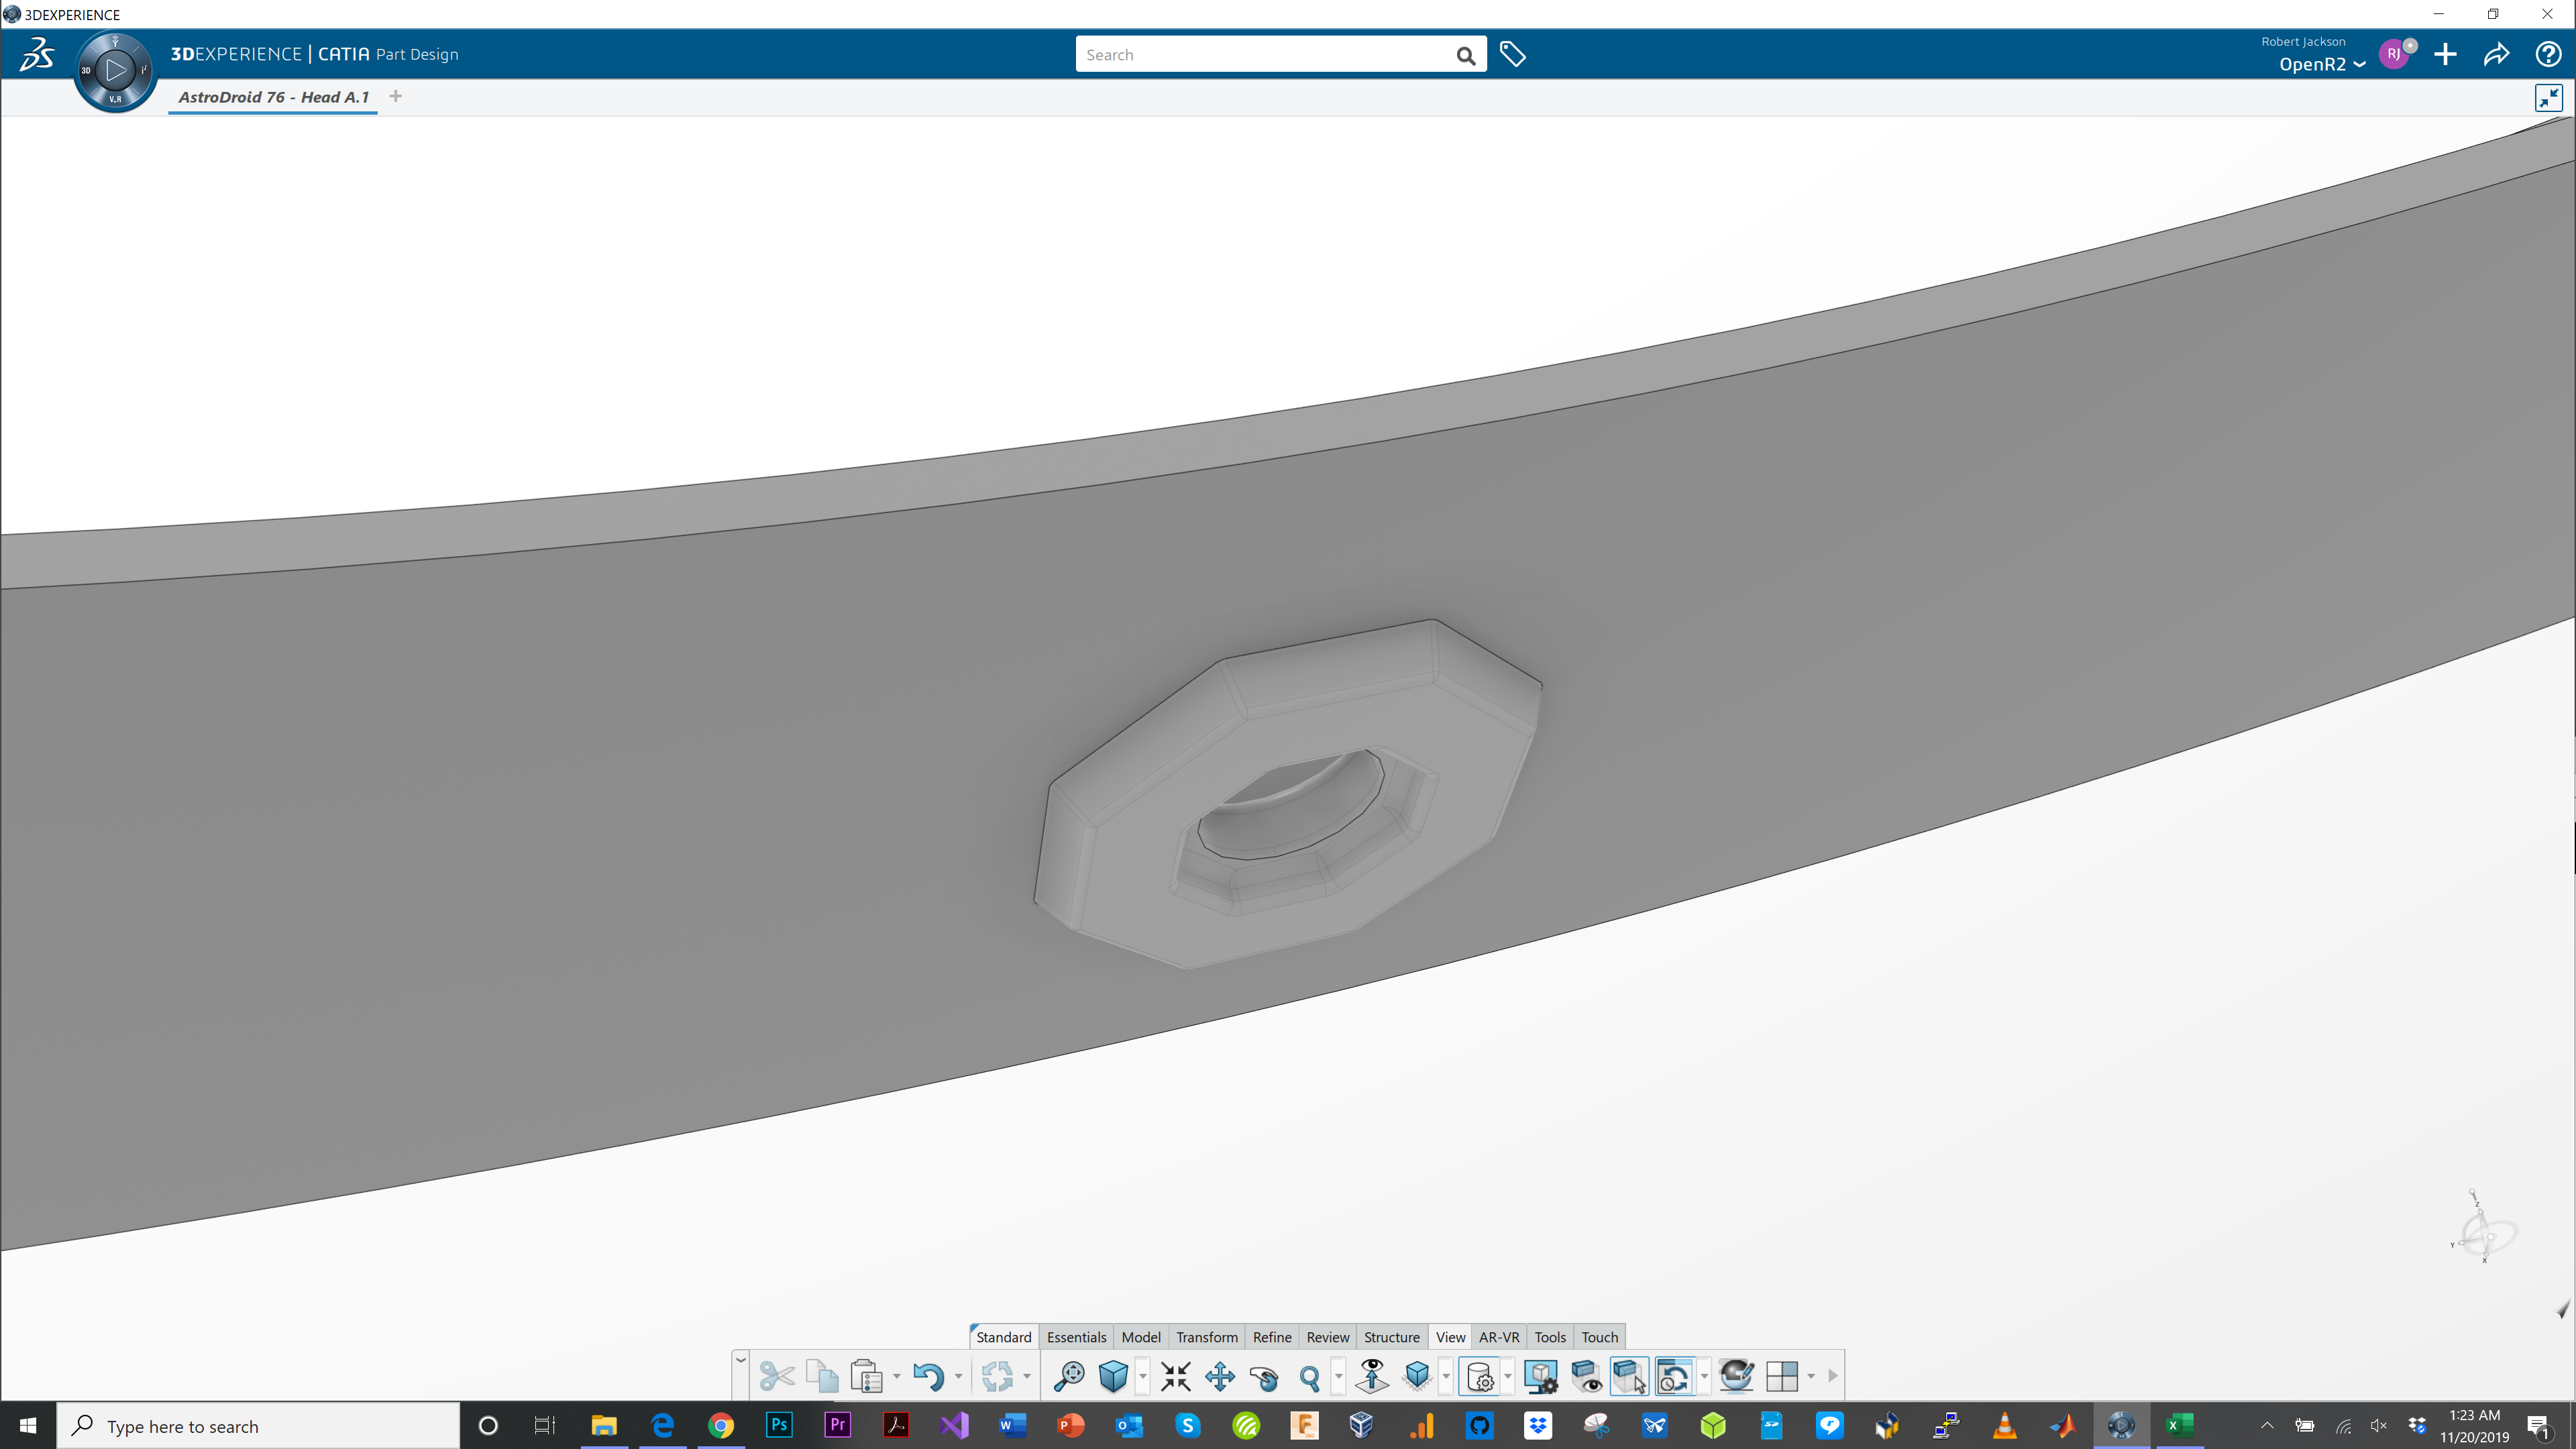The width and height of the screenshot is (2576, 1449).
Task: Switch to the Refine tab
Action: 1272,1337
